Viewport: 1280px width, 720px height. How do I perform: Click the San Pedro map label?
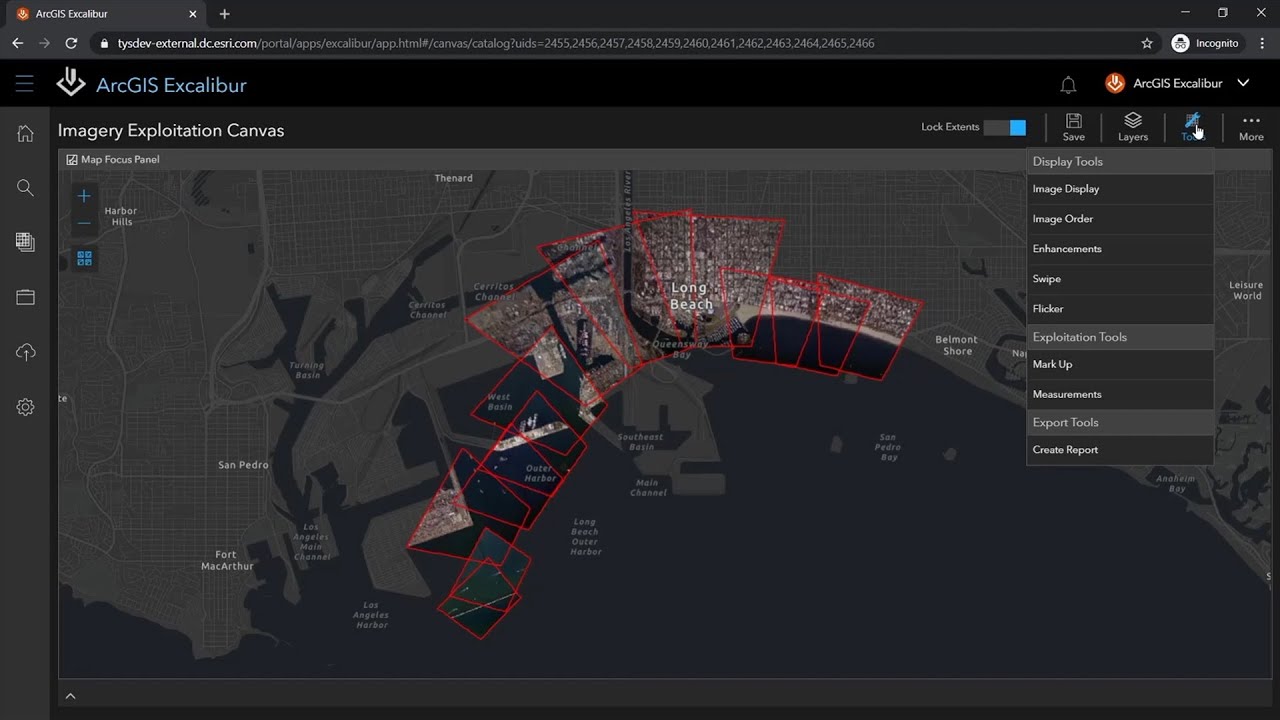click(x=243, y=465)
